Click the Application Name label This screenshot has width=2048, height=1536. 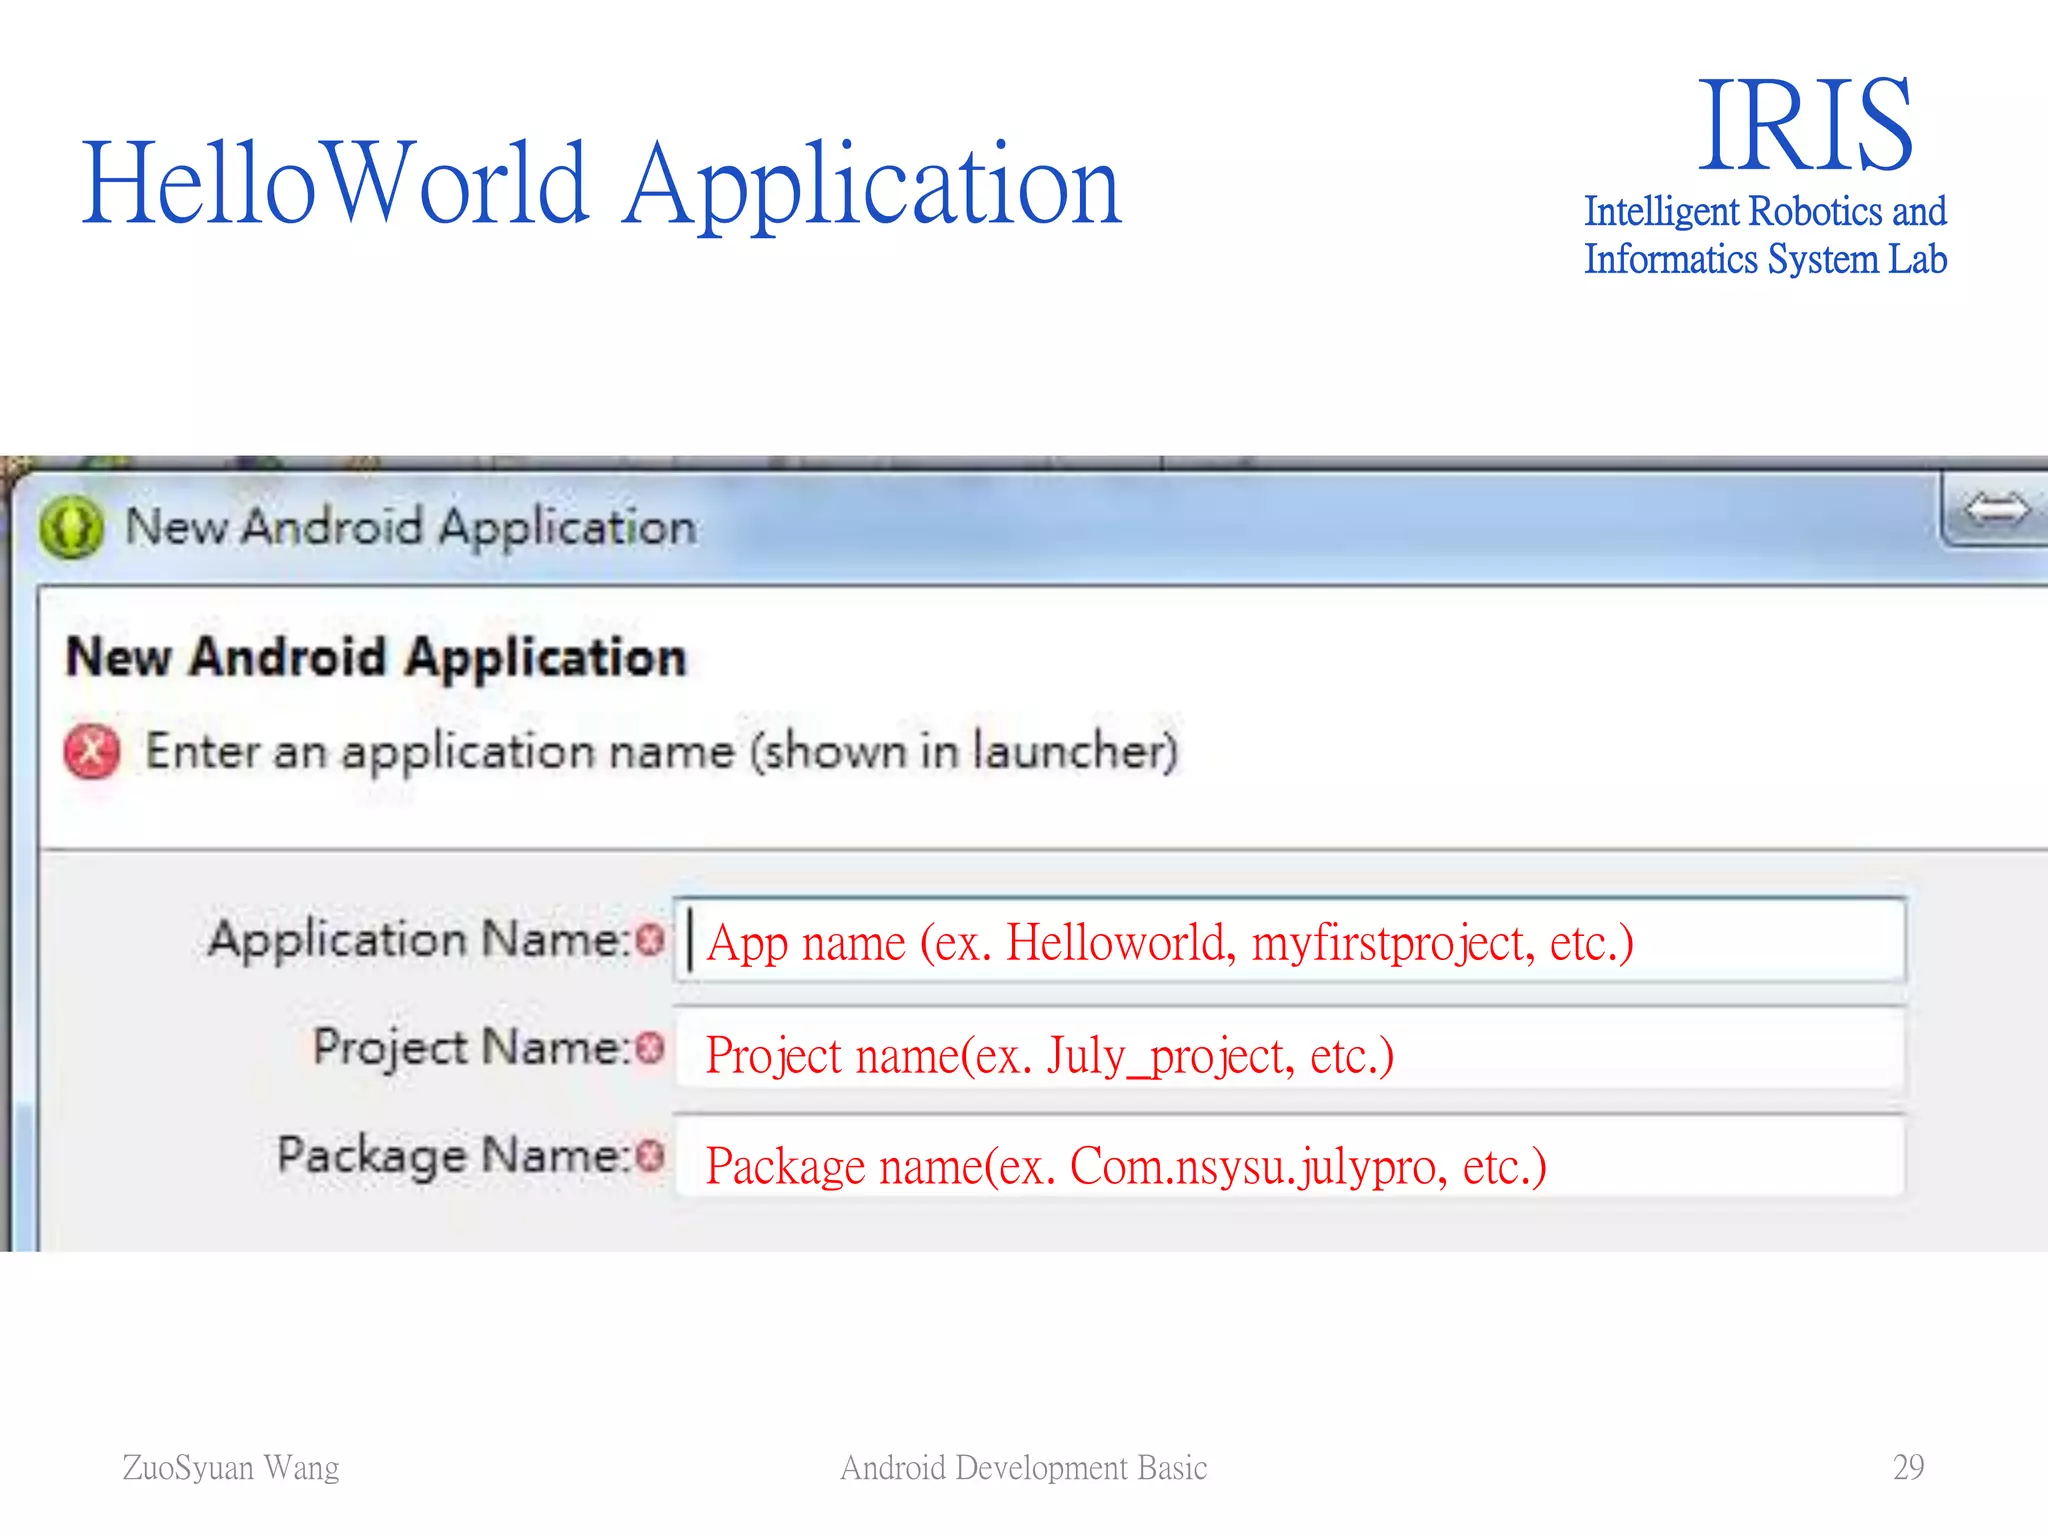click(x=418, y=939)
